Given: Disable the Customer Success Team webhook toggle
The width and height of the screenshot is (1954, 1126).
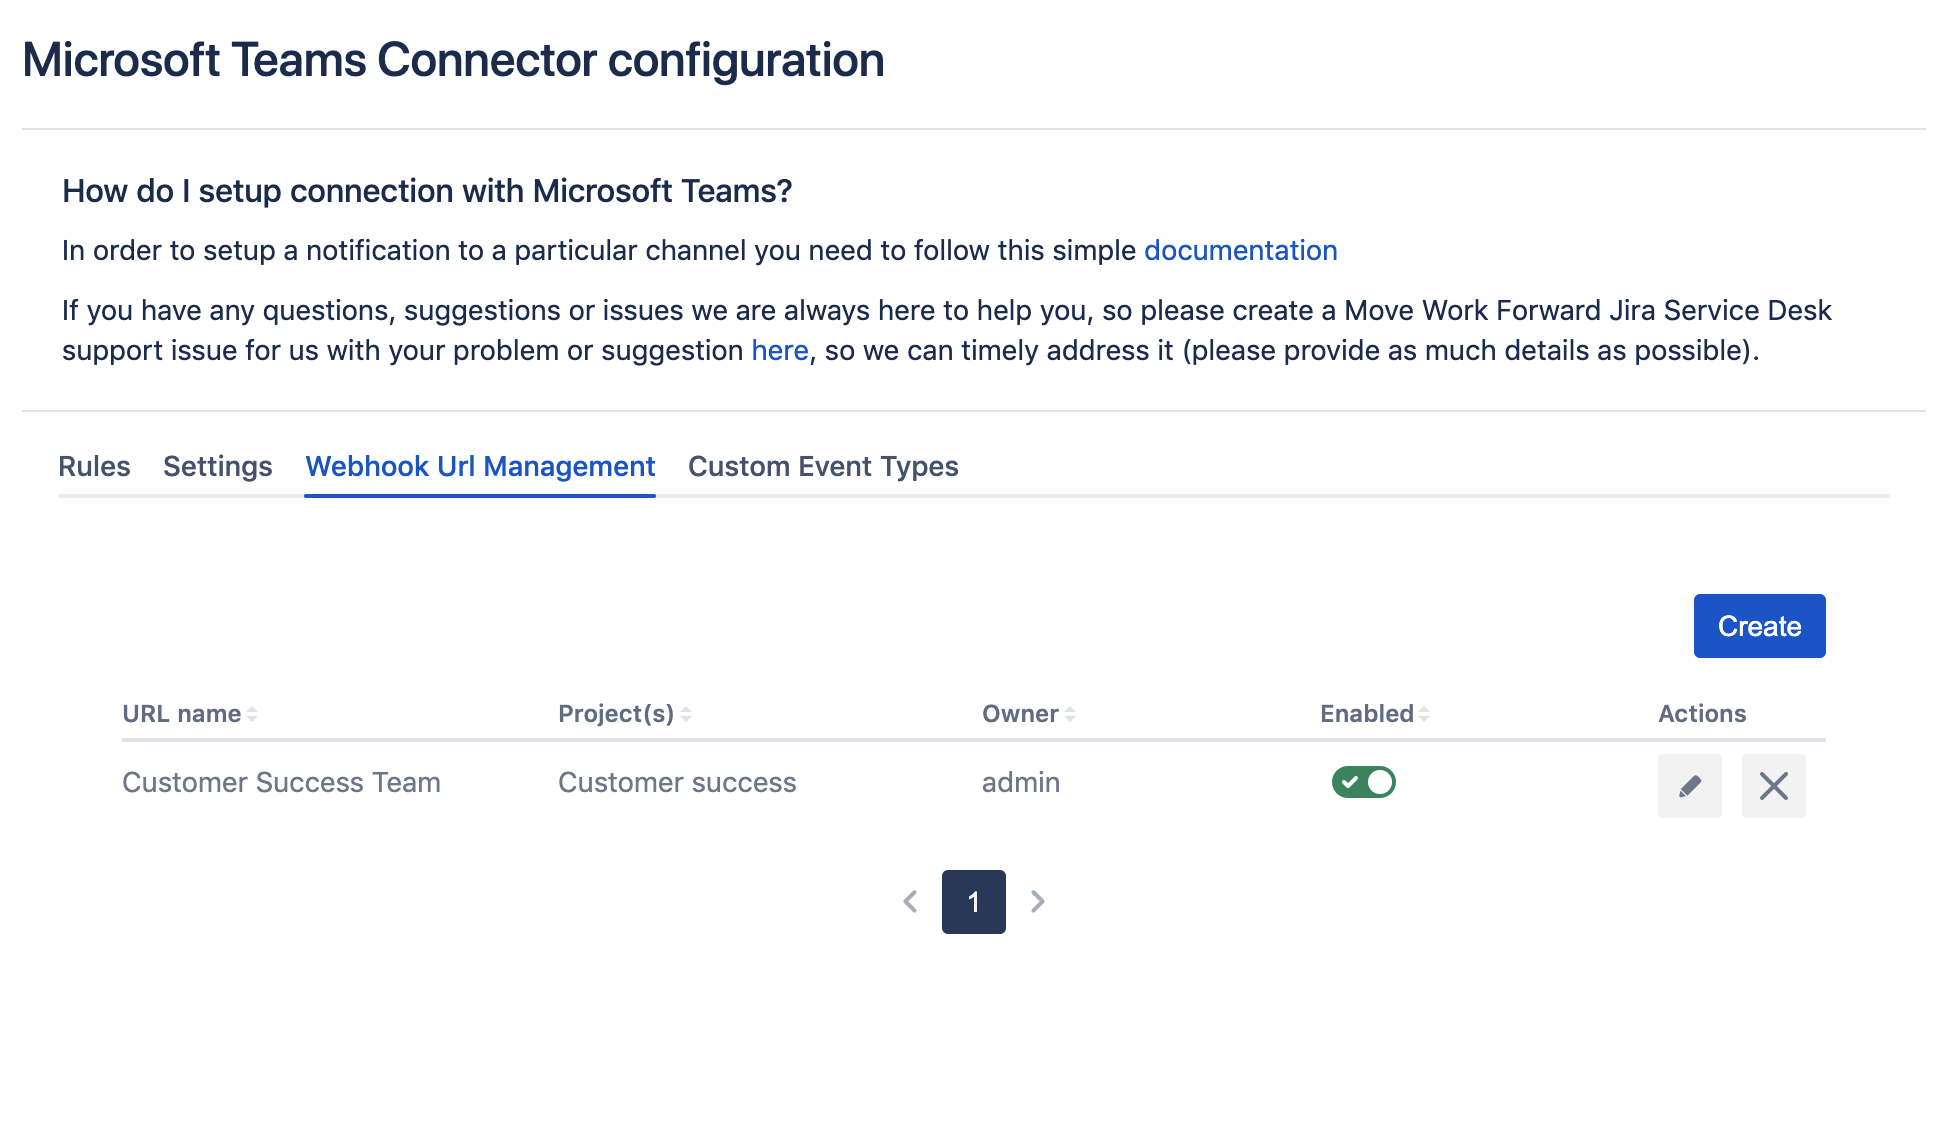Looking at the screenshot, I should (1363, 782).
